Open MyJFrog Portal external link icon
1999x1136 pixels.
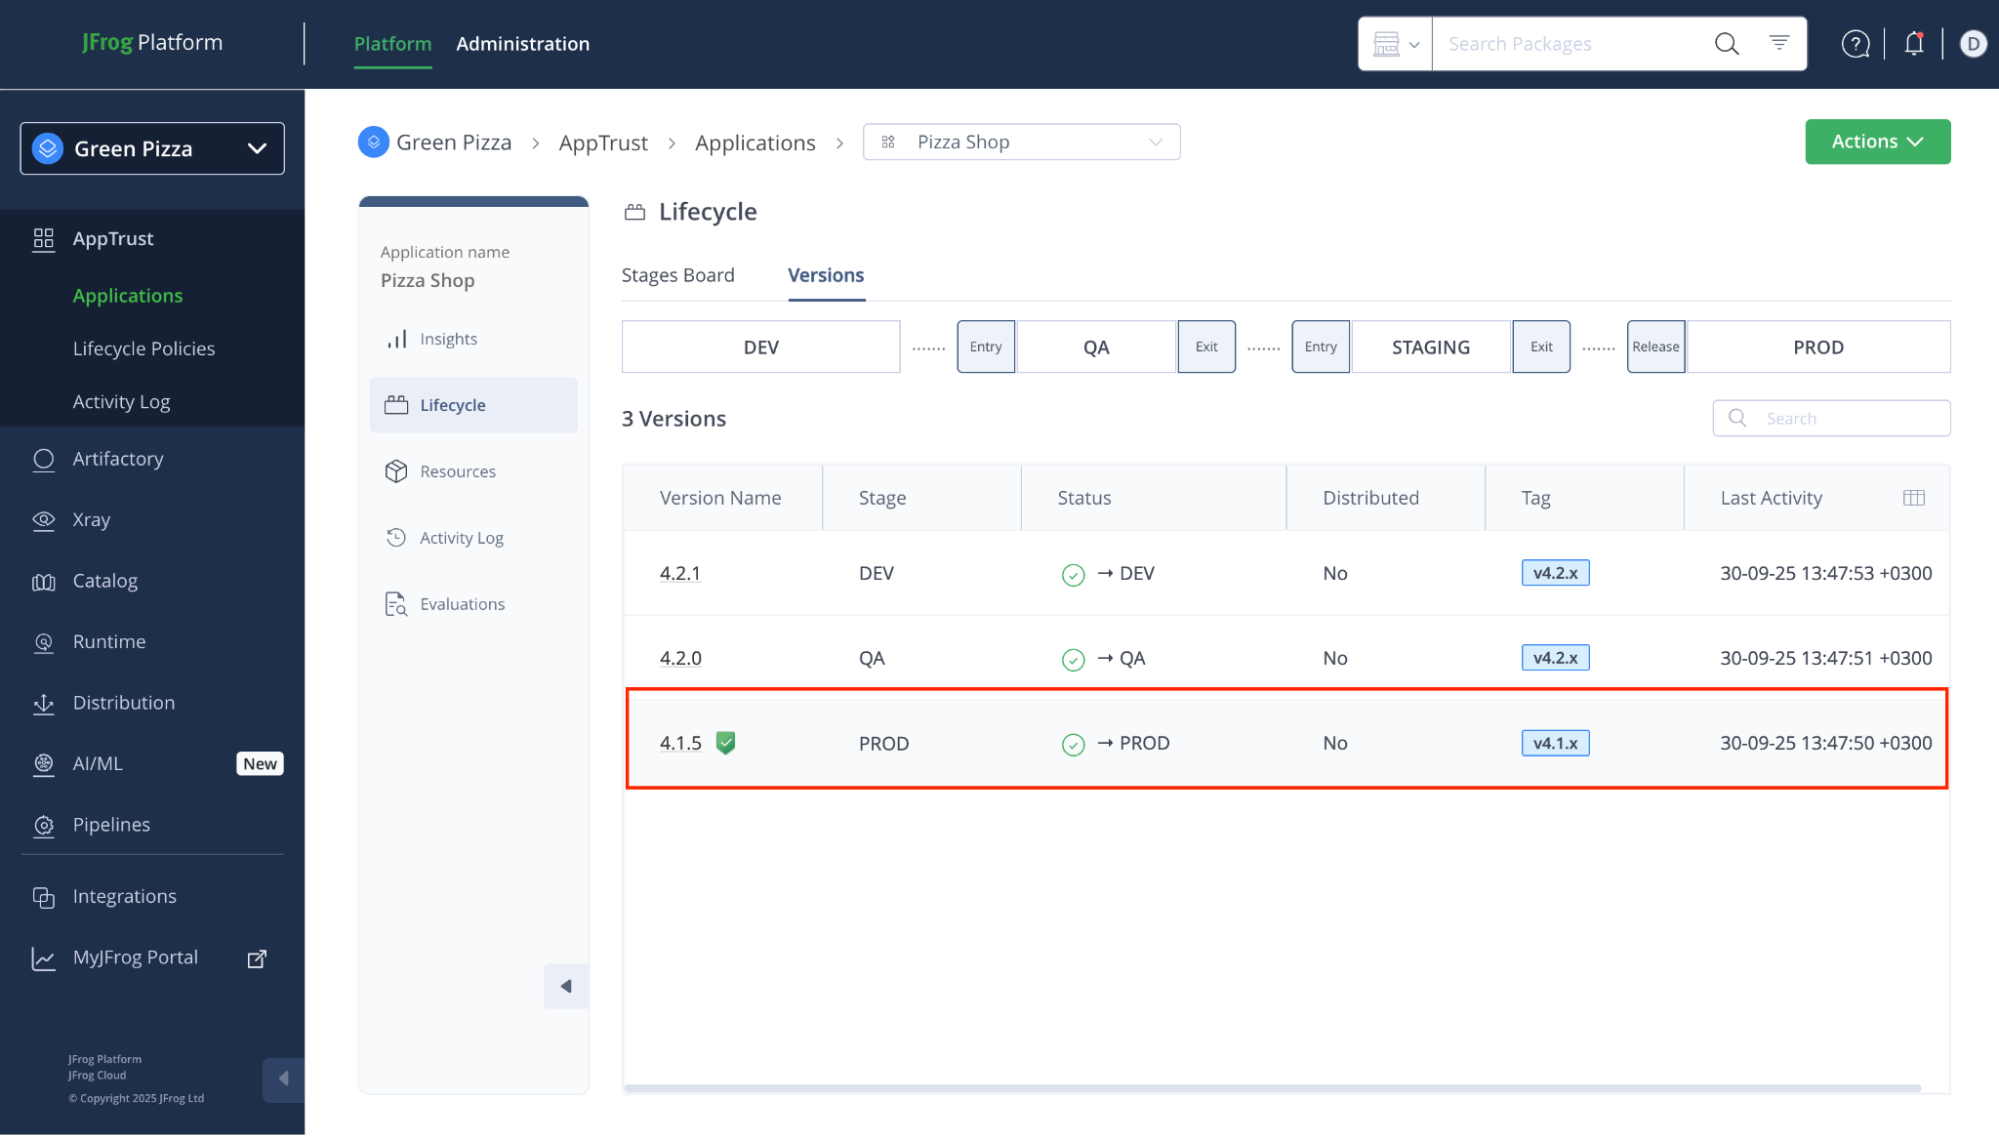(x=257, y=958)
